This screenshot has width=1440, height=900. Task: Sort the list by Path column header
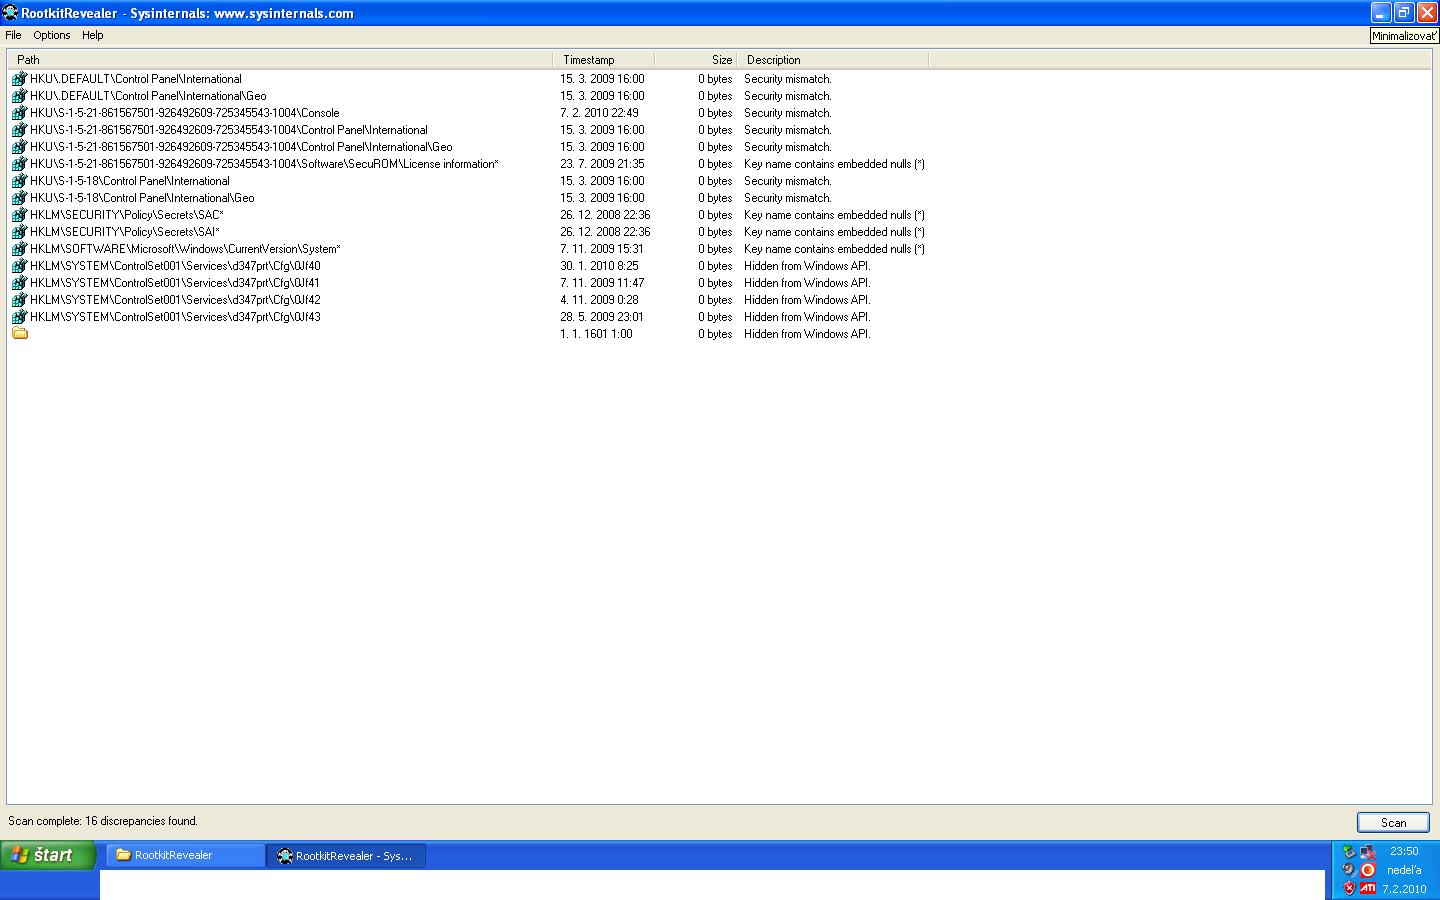[x=280, y=60]
